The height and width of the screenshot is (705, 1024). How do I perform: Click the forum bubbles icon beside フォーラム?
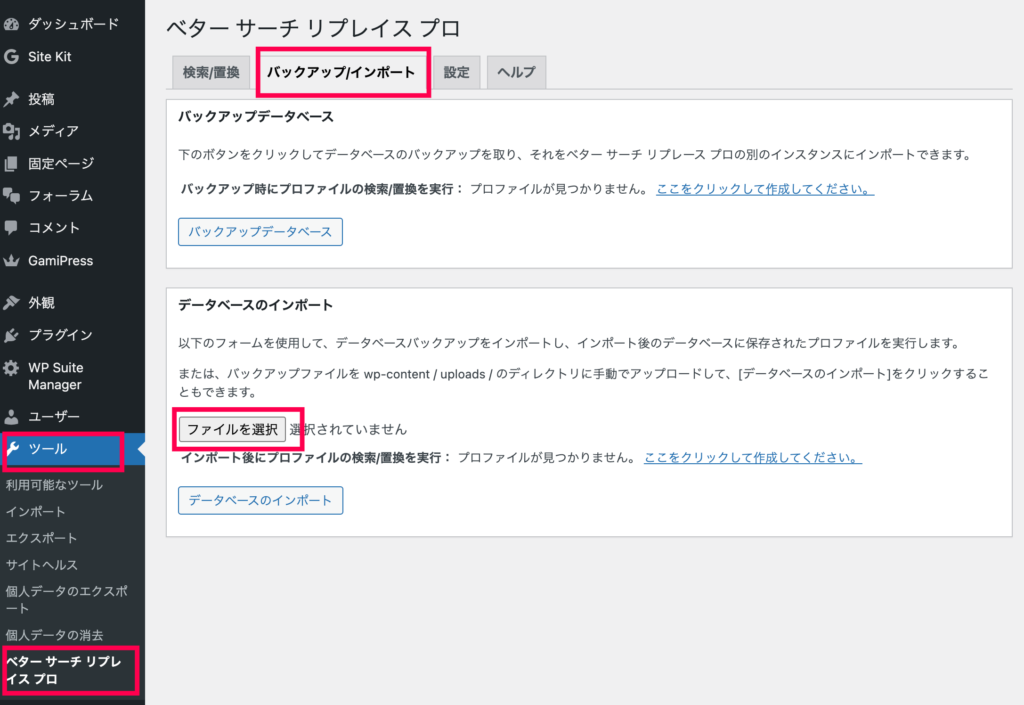click(11, 195)
